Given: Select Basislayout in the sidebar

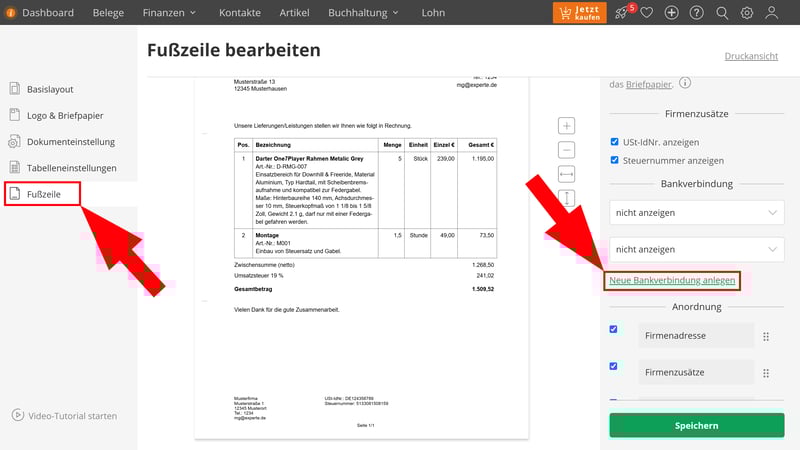Looking at the screenshot, I should tap(50, 89).
